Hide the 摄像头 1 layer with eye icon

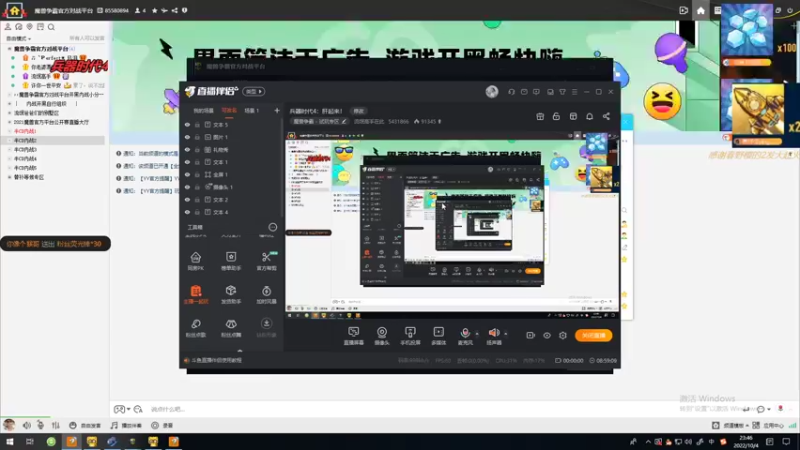tap(187, 187)
